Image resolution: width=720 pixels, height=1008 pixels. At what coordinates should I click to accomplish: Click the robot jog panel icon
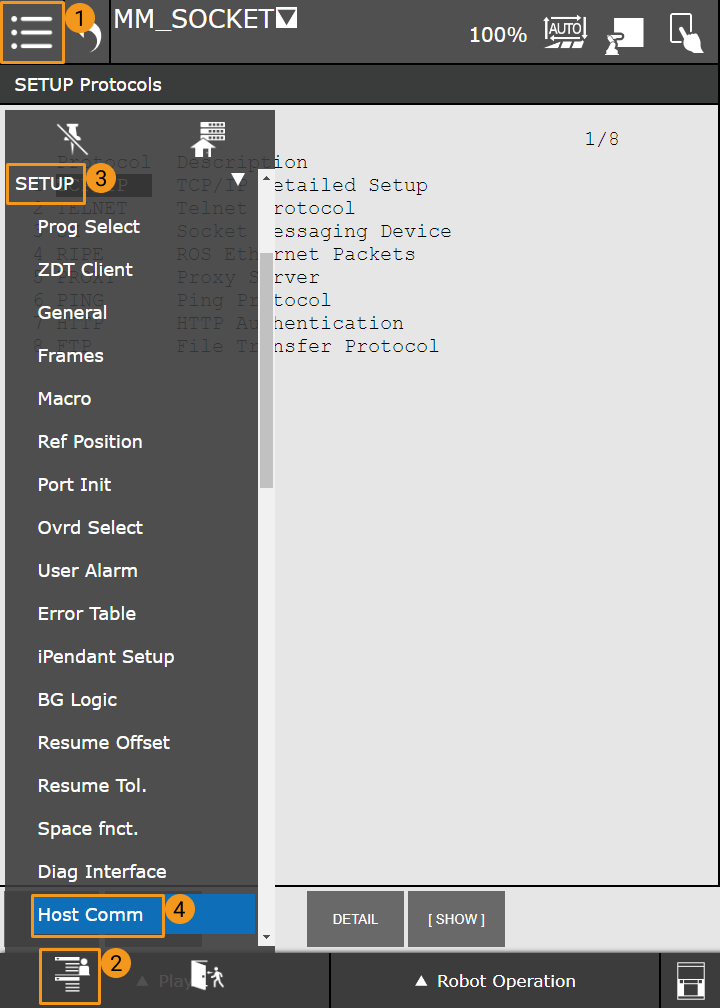pos(624,34)
